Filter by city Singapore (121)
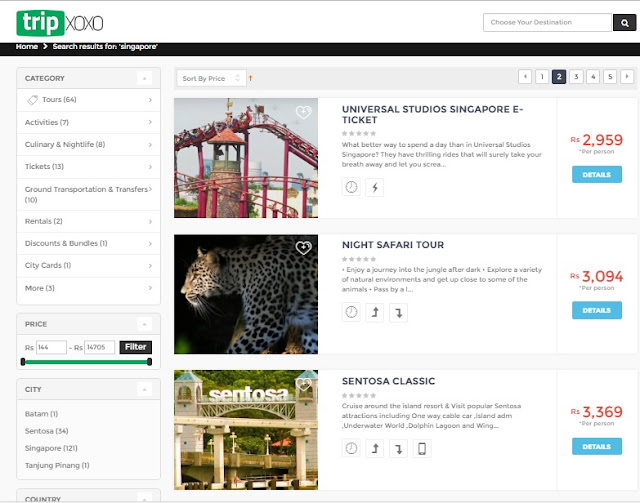This screenshot has width=640, height=503. pyautogui.click(x=51, y=448)
